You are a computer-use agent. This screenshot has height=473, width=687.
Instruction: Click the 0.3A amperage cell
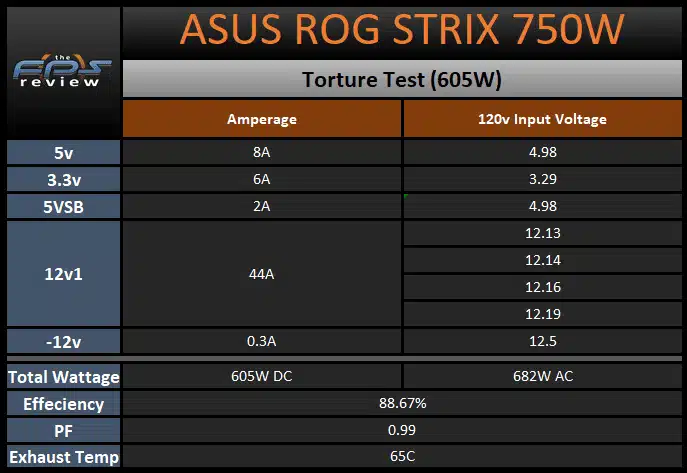(x=262, y=341)
